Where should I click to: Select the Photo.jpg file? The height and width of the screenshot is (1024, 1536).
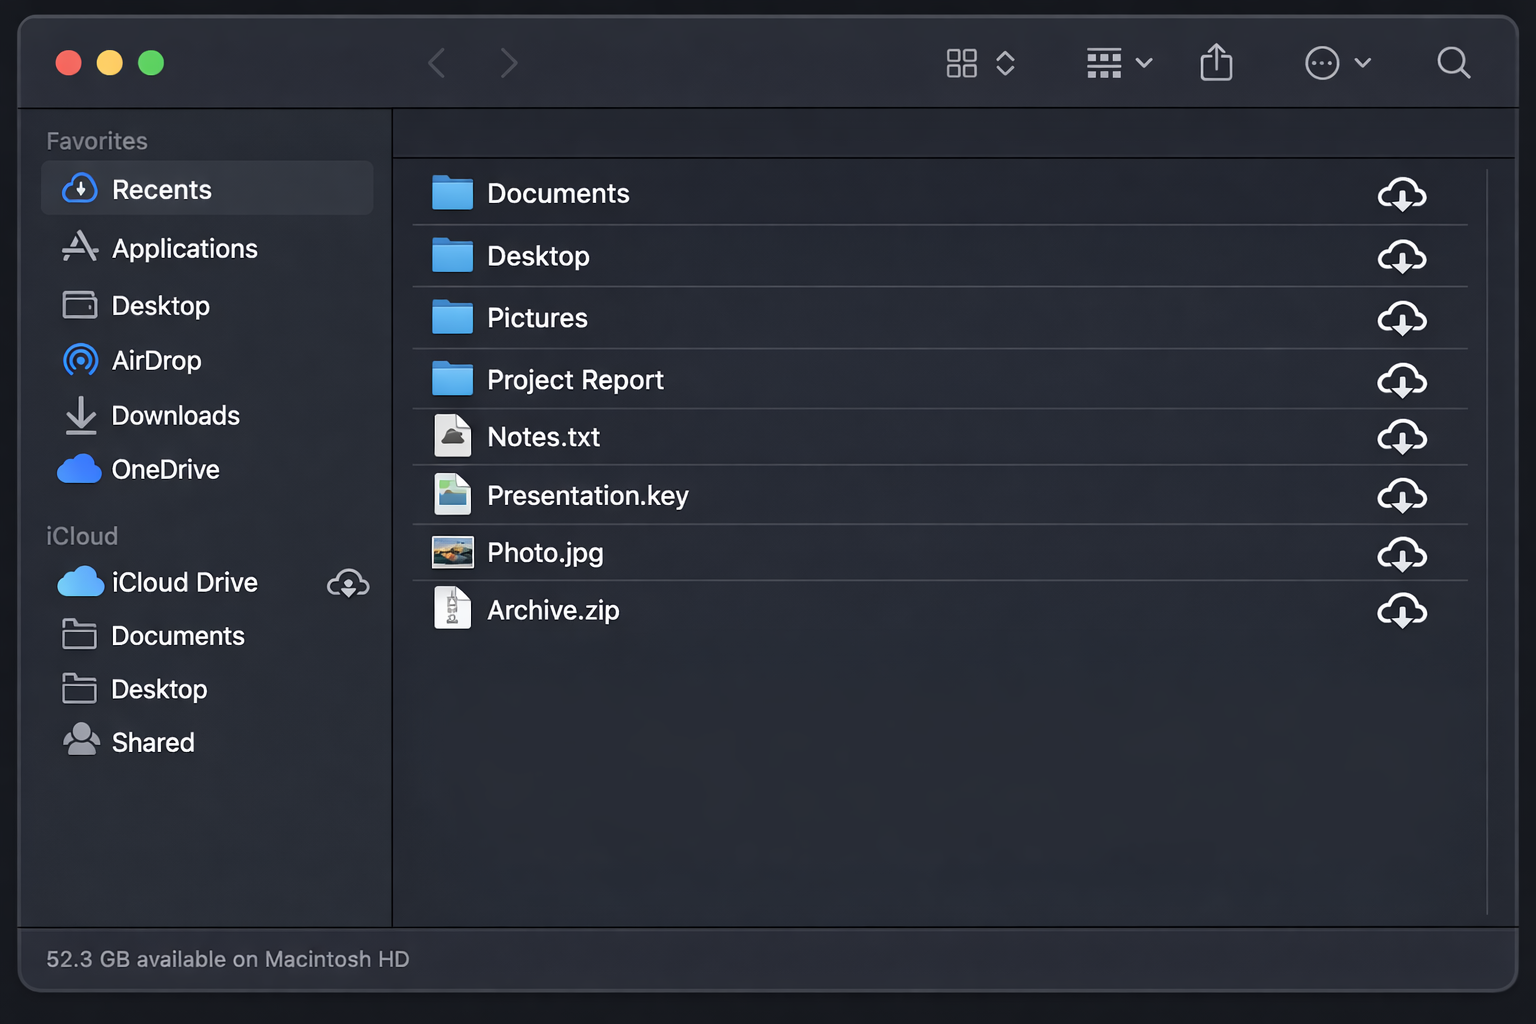pos(940,552)
